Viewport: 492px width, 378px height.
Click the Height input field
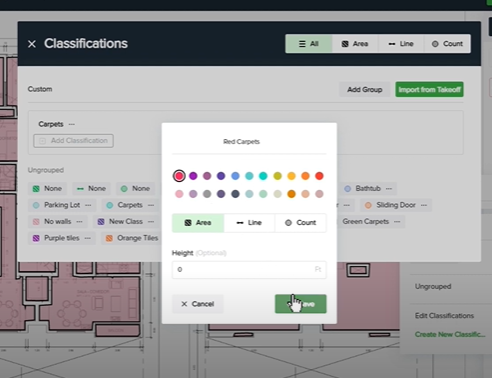(x=249, y=269)
